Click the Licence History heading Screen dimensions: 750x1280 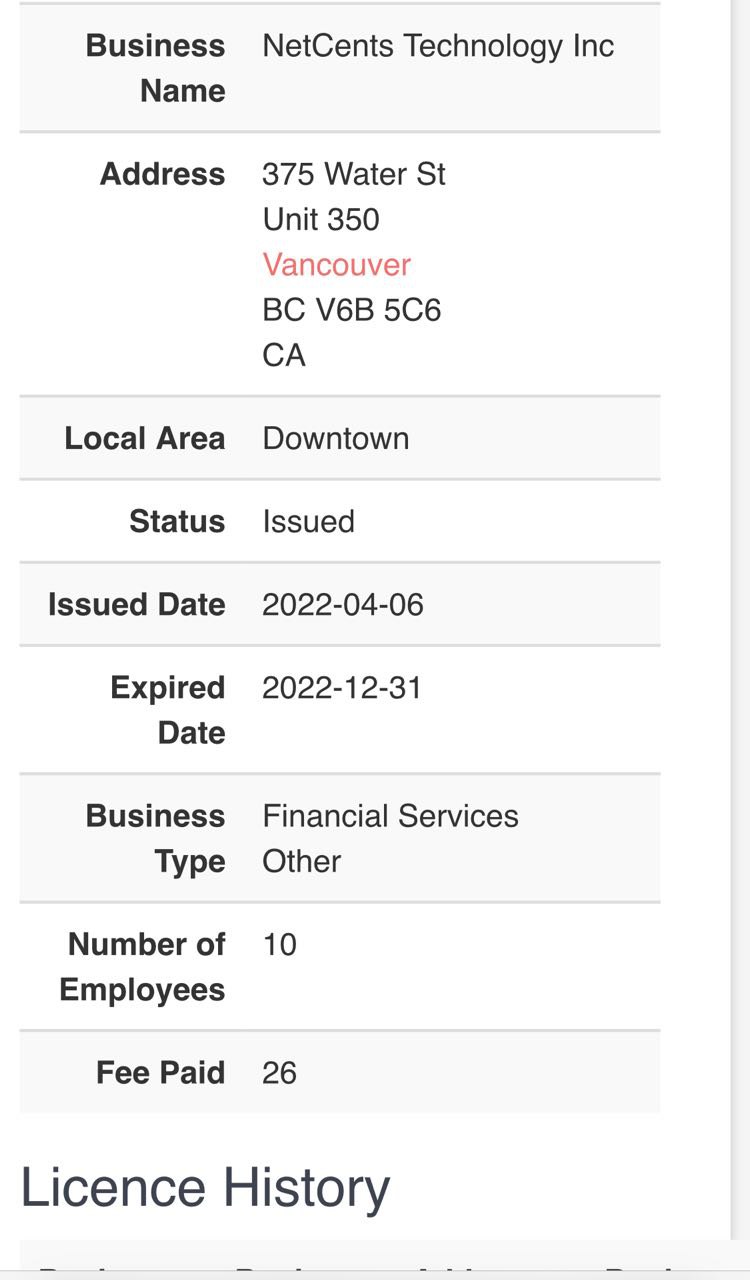[205, 1187]
